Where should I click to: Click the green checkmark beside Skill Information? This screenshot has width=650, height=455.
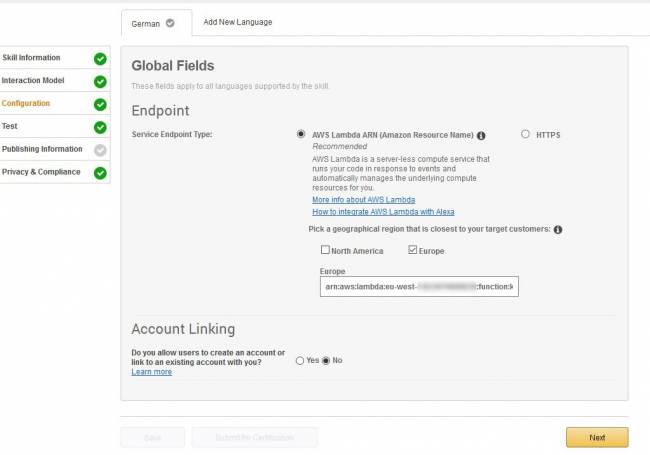click(x=100, y=58)
